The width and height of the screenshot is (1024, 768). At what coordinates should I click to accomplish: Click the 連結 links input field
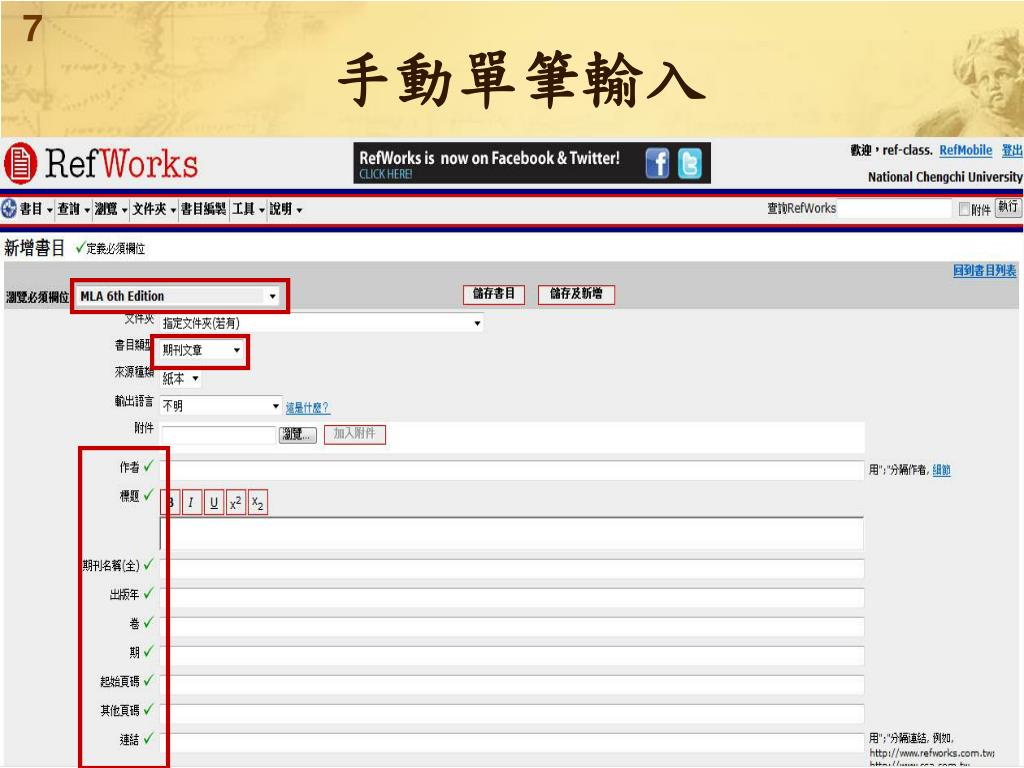point(513,743)
